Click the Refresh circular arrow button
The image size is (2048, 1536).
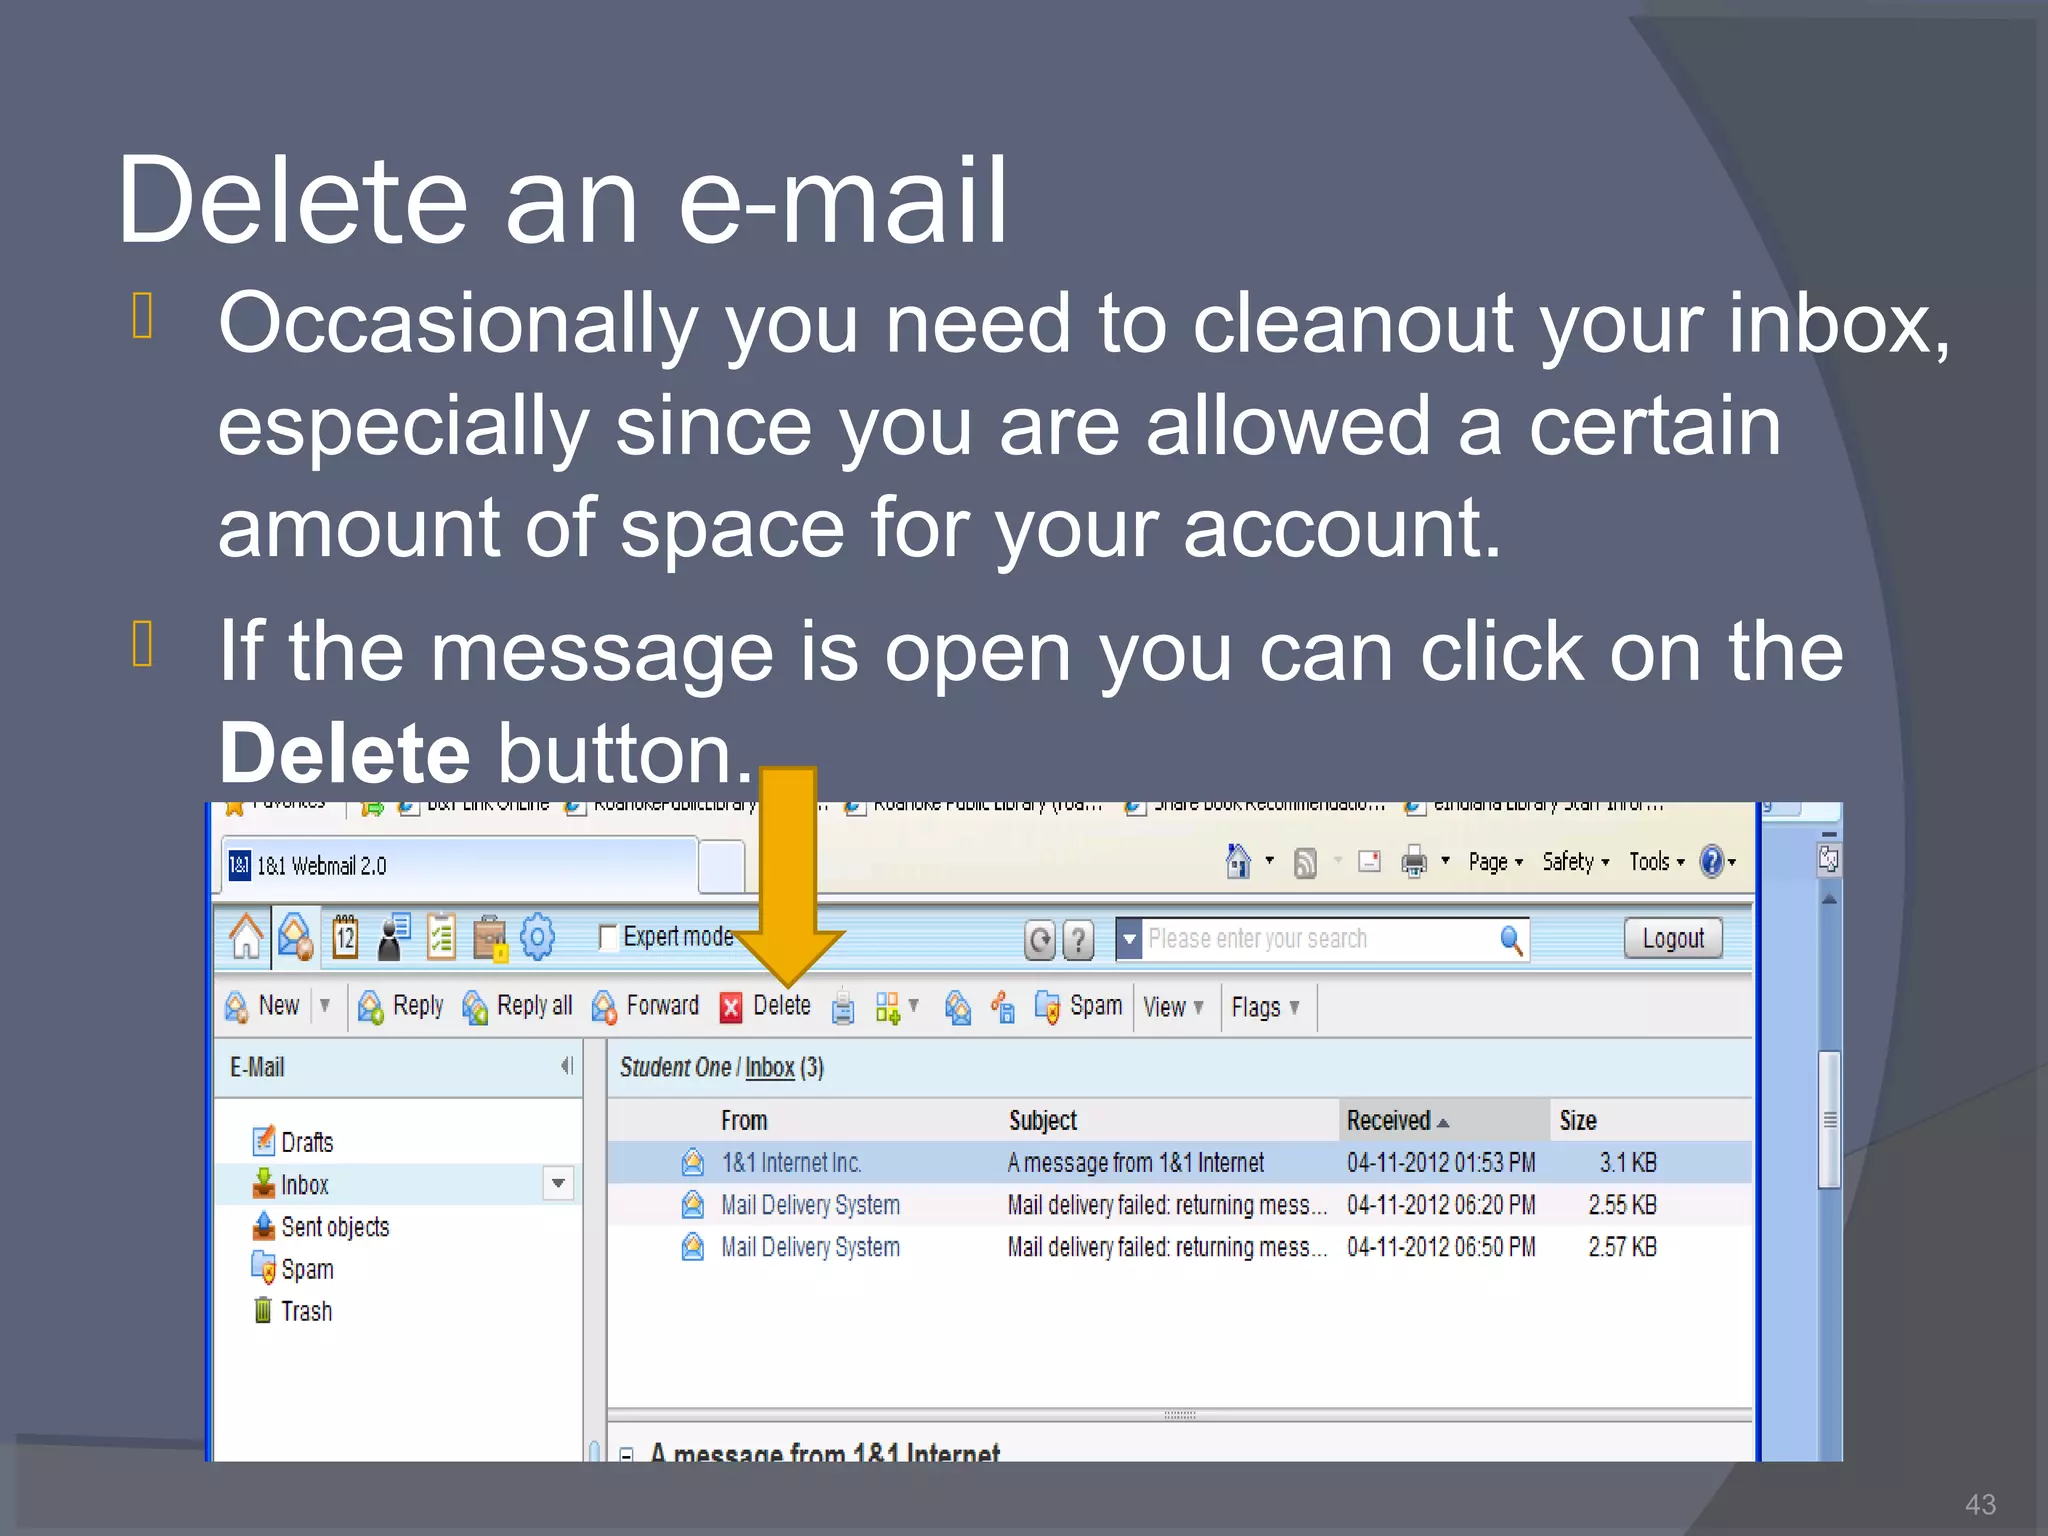coord(1040,940)
